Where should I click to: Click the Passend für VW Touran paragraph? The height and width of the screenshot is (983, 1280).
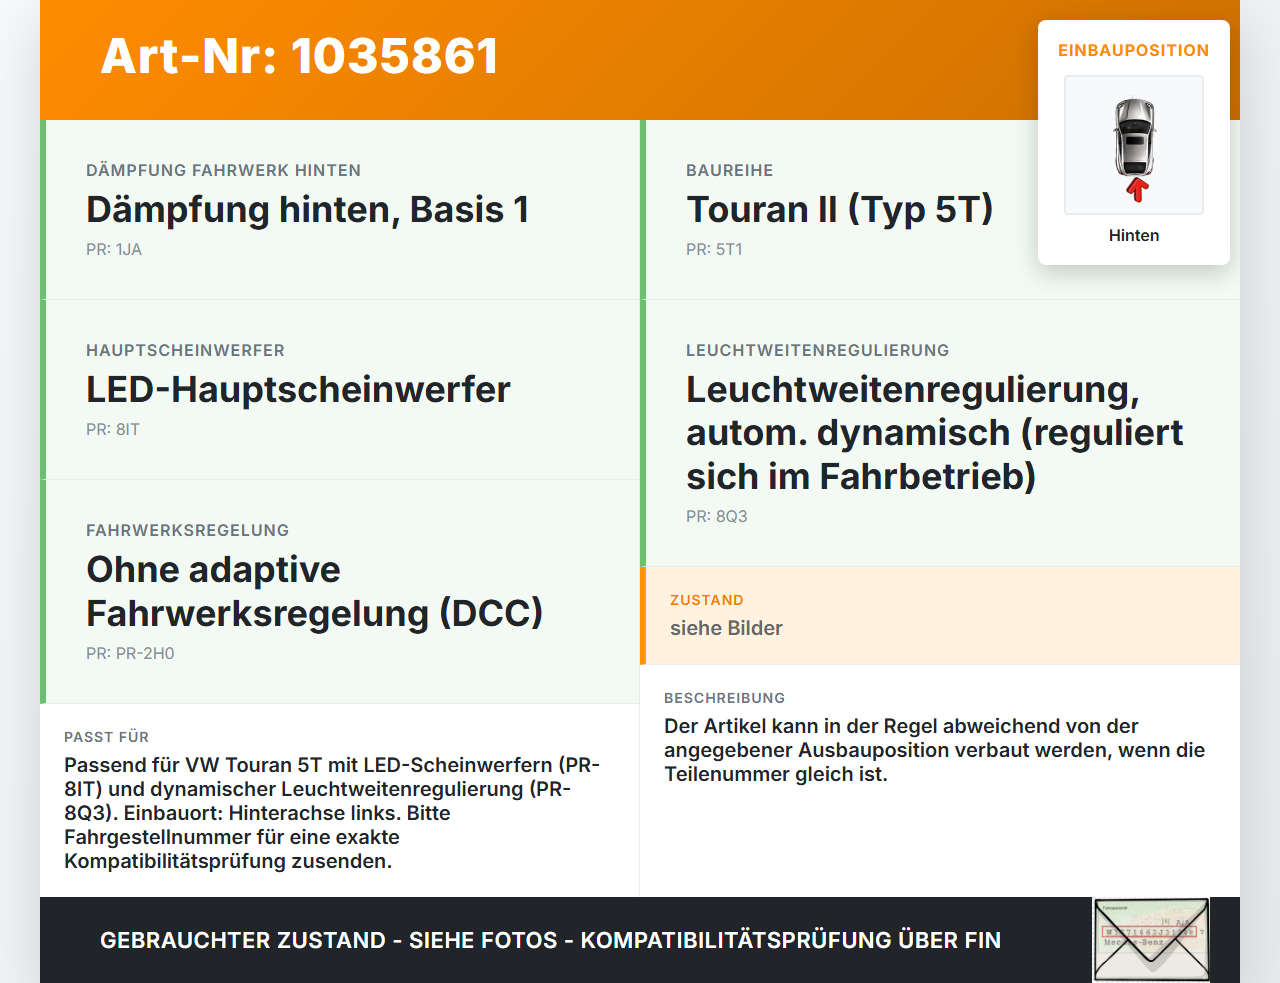[332, 813]
